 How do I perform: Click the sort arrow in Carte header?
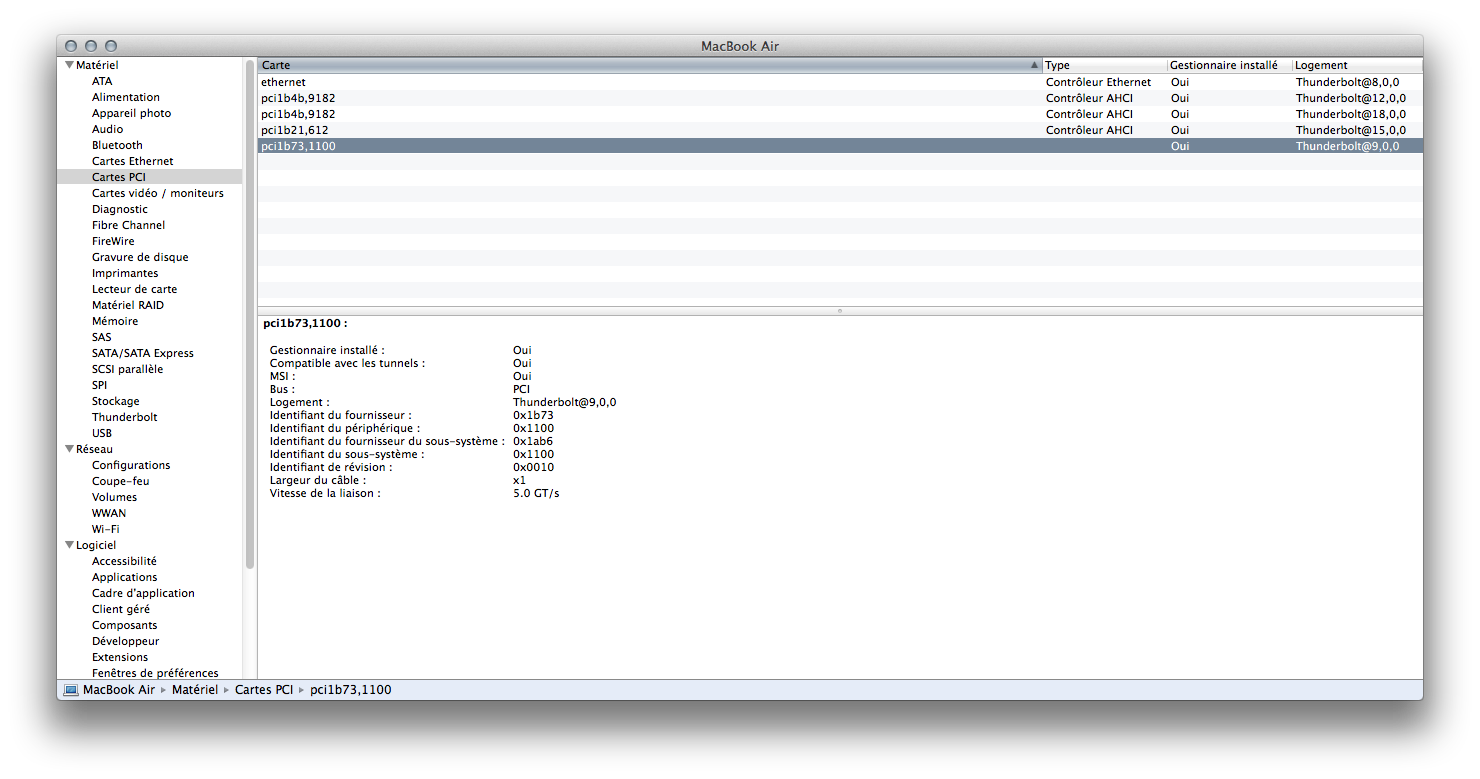(1034, 65)
